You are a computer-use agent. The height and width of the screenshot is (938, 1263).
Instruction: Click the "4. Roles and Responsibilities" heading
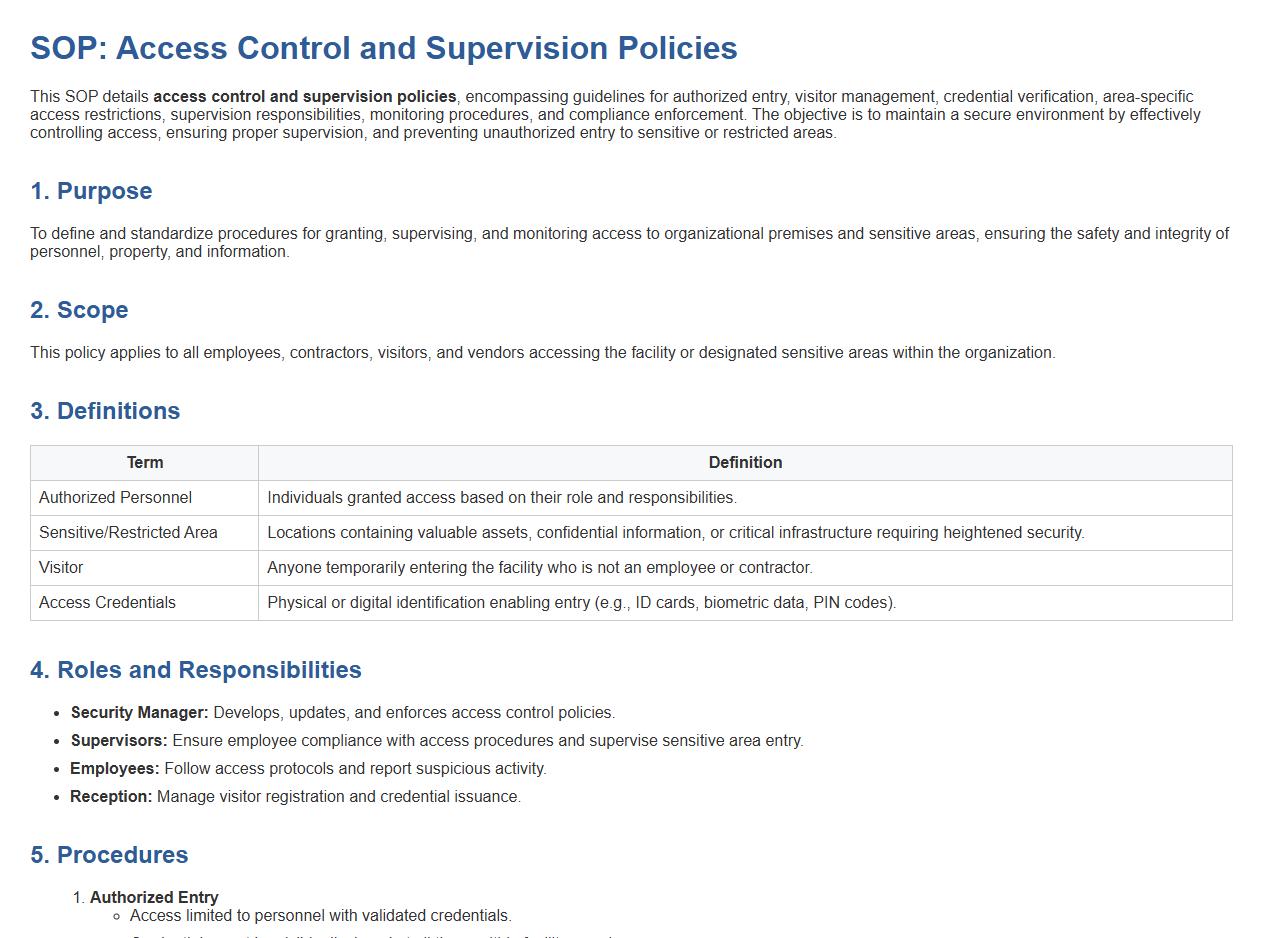(196, 670)
